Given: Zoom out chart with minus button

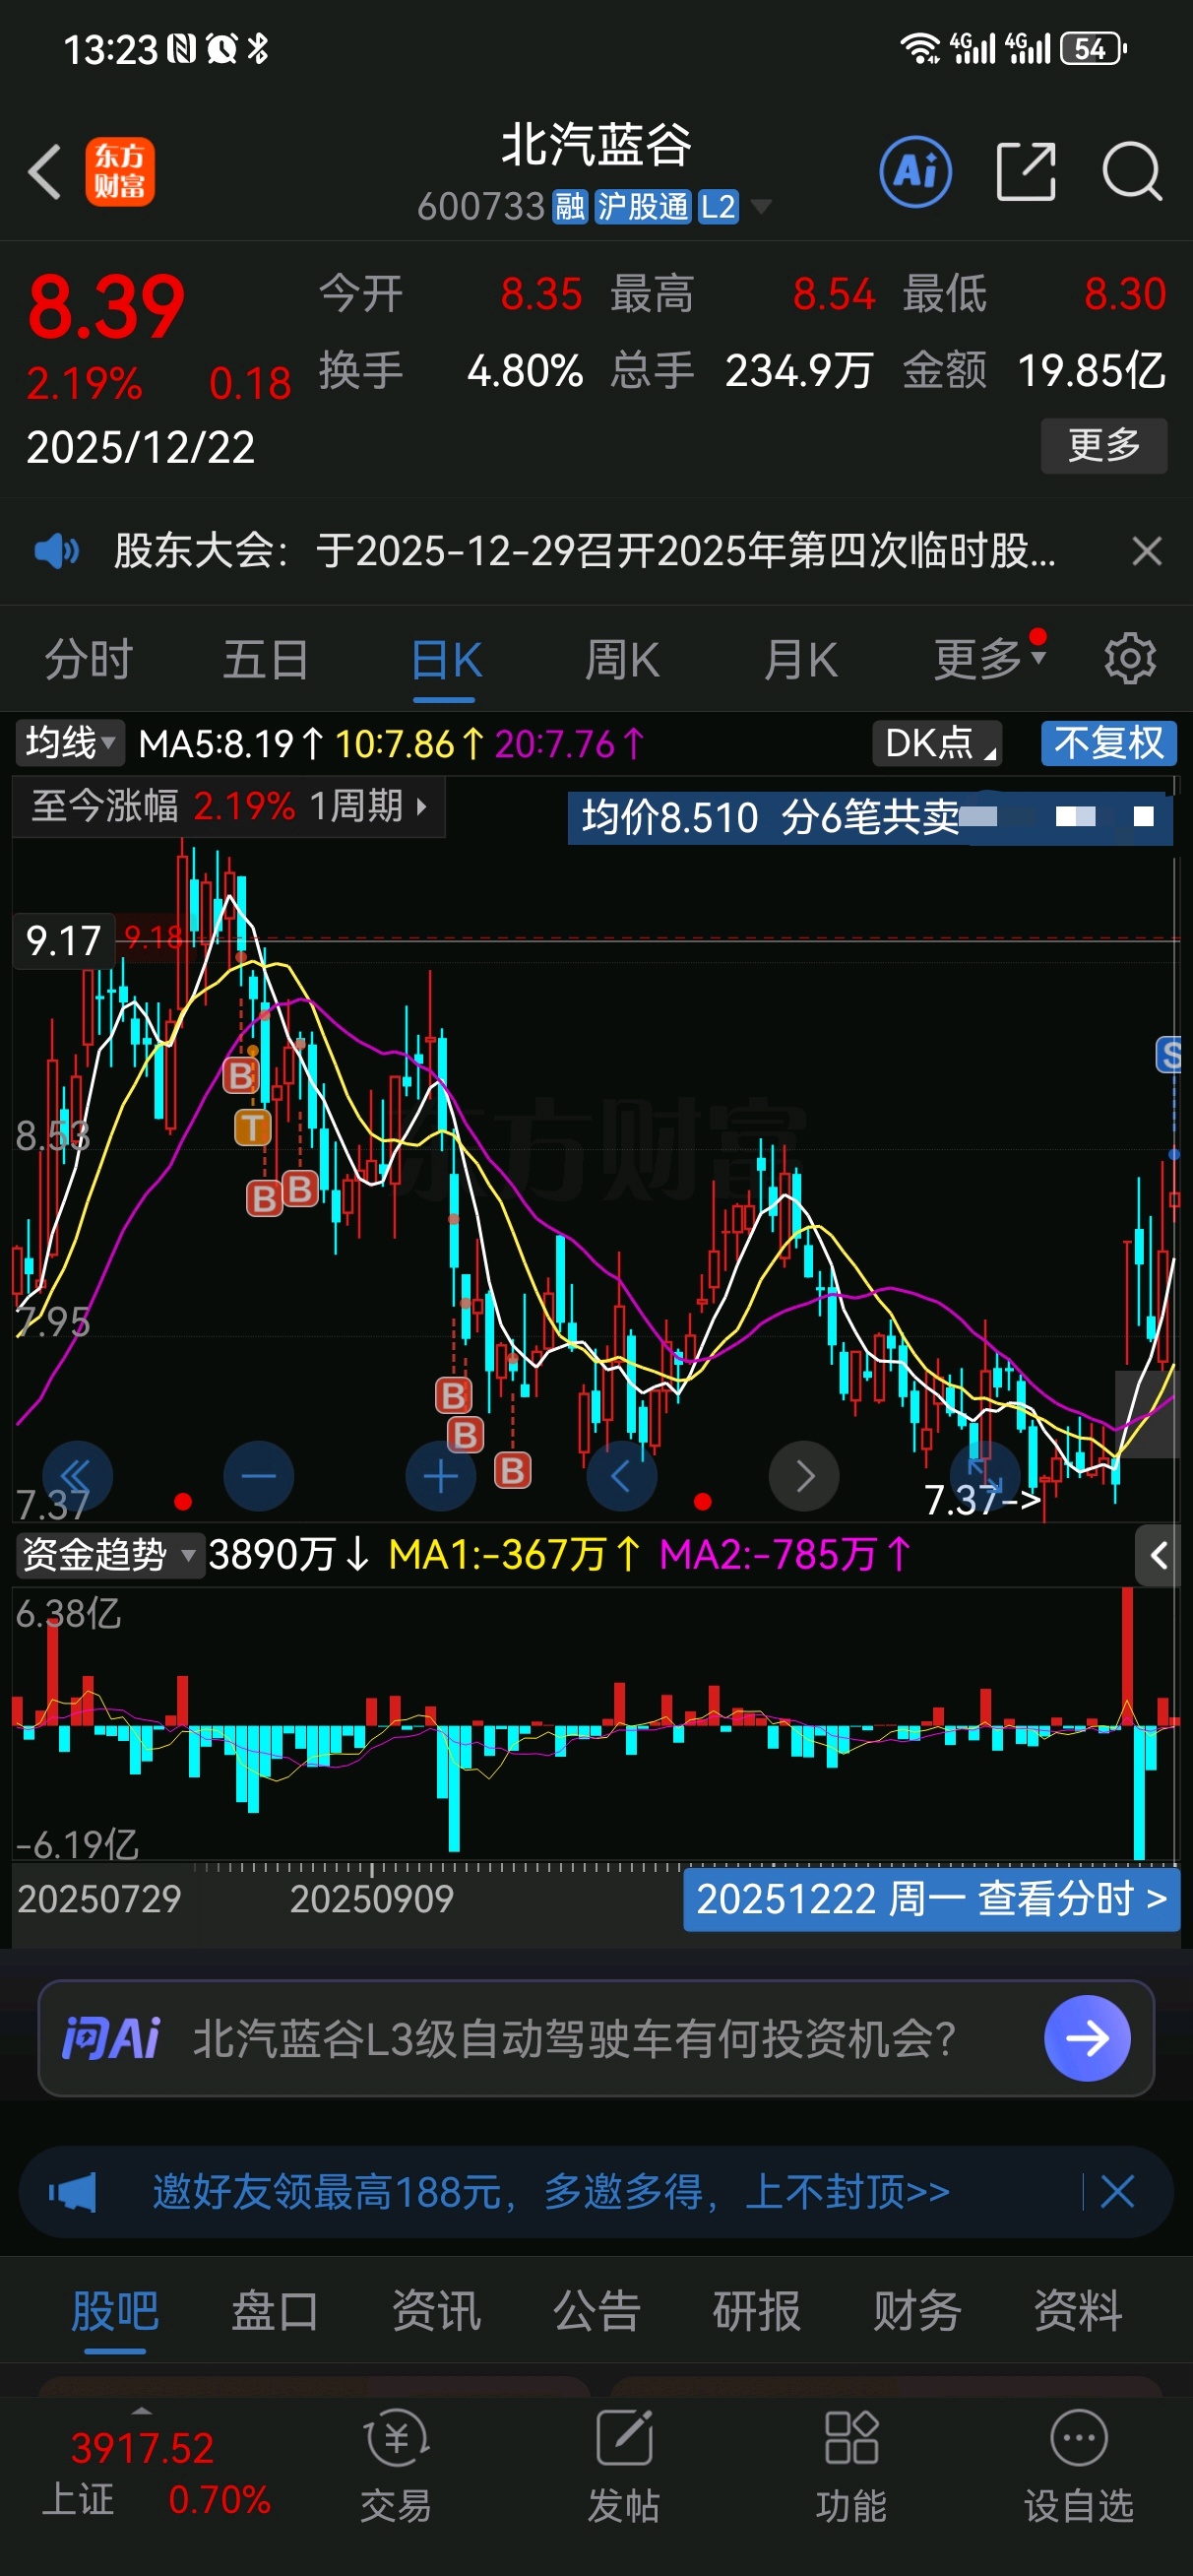Looking at the screenshot, I should (259, 1475).
